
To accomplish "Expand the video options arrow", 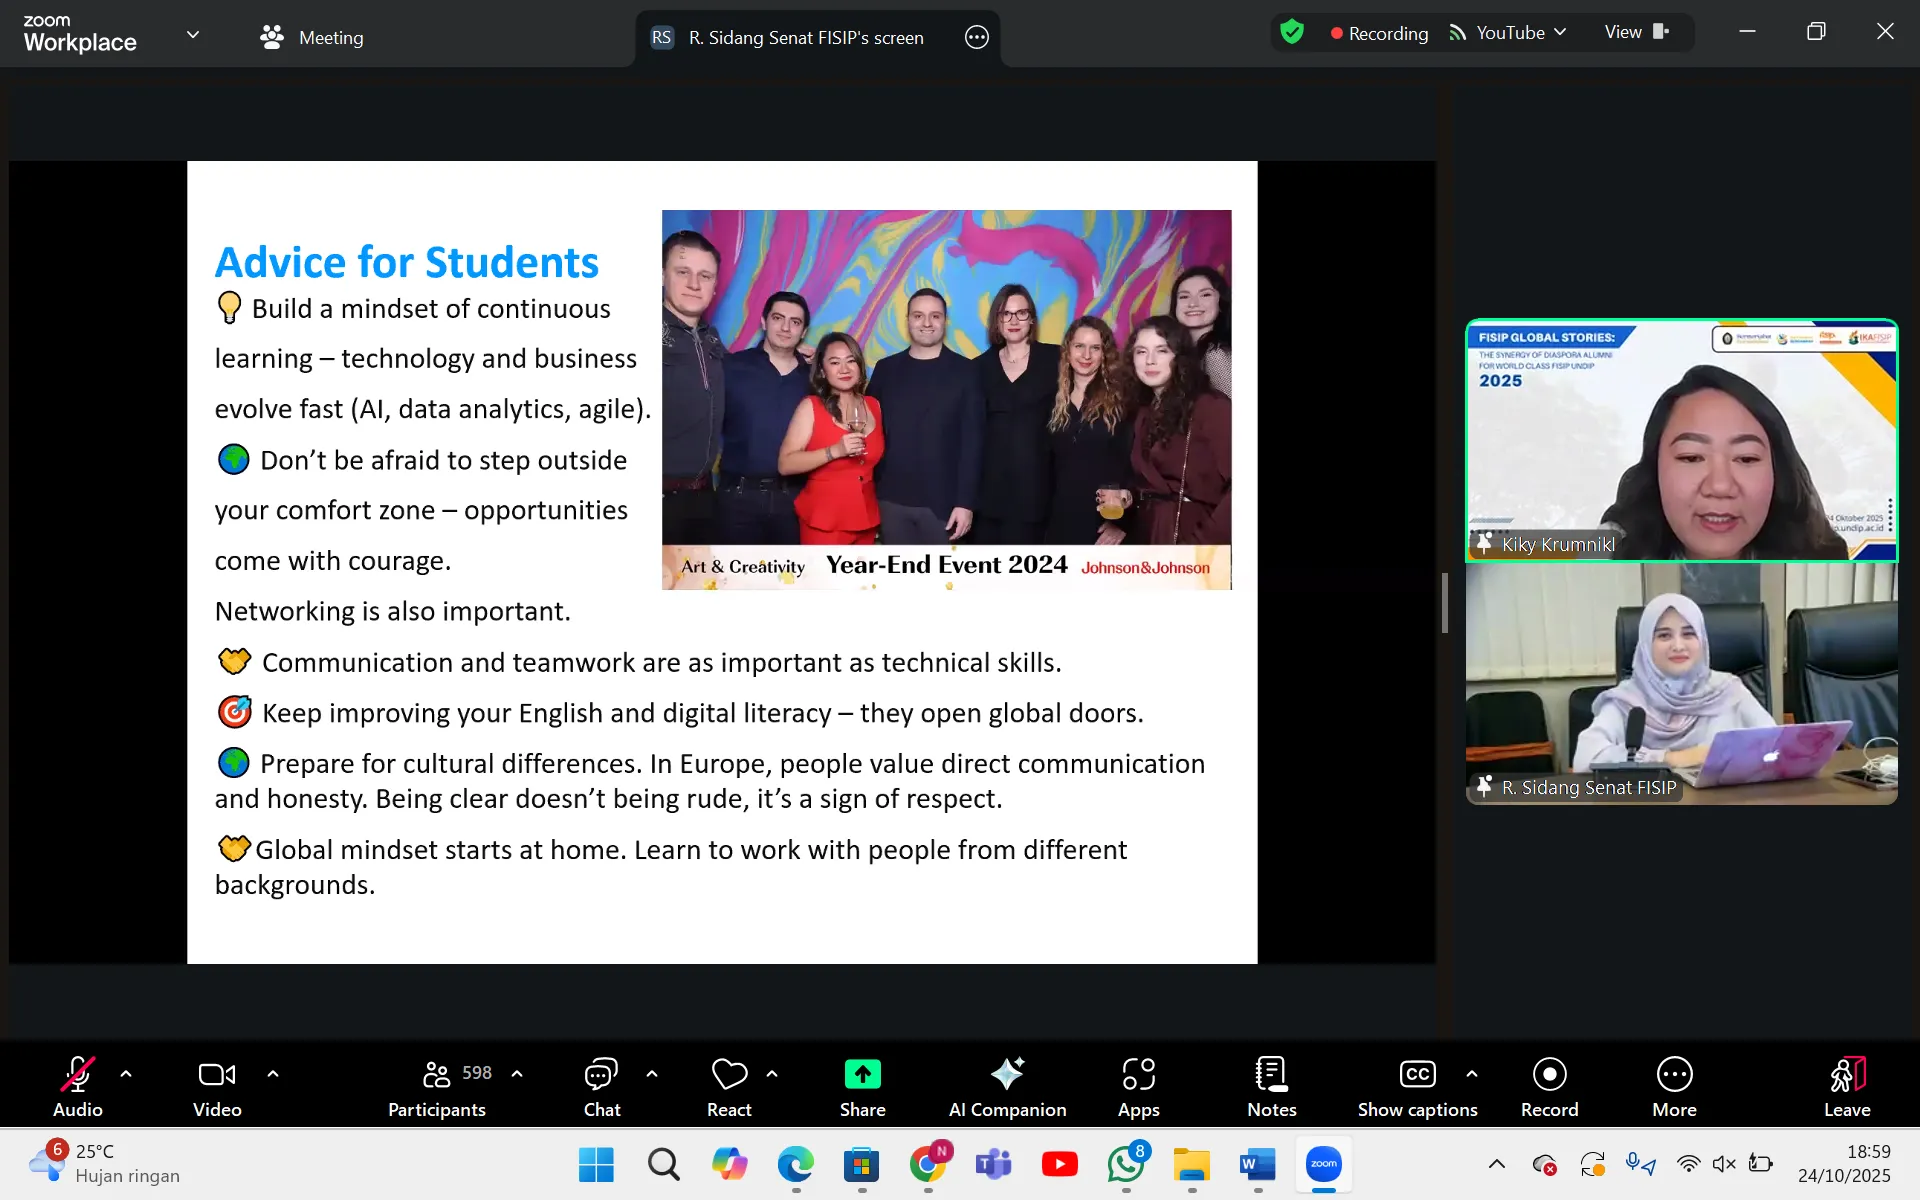I will click(273, 1073).
